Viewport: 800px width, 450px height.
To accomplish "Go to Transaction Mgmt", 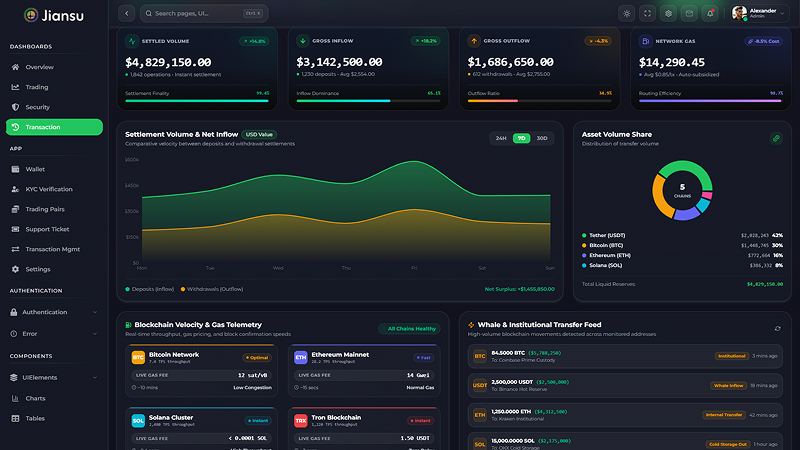I will 54,249.
